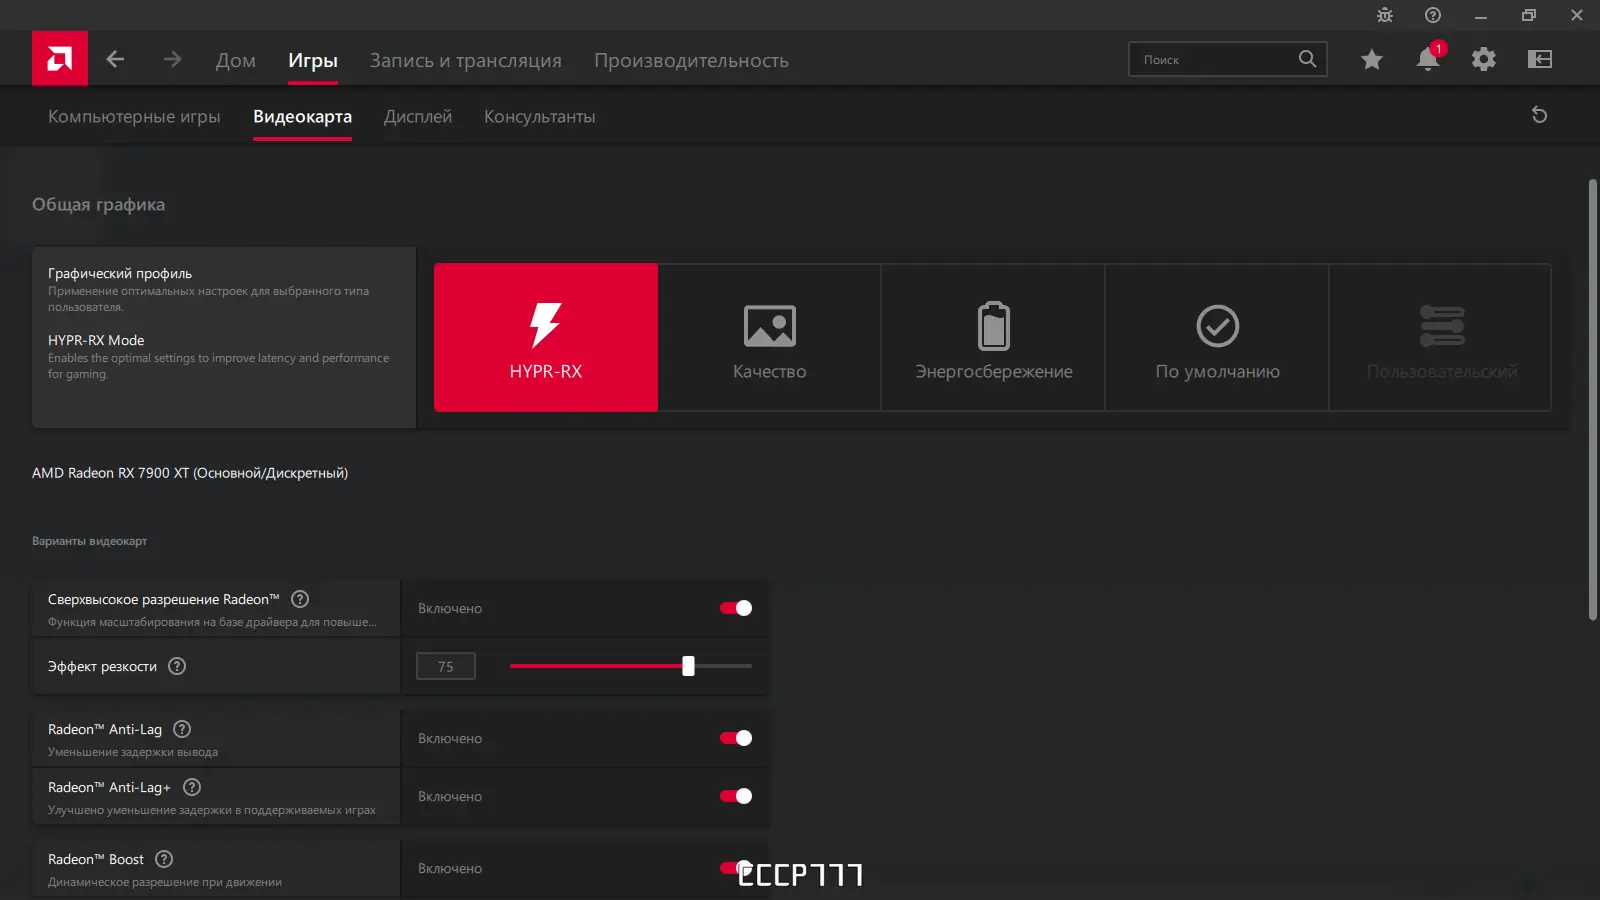
Task: Click the account profile icon
Action: 1539,59
